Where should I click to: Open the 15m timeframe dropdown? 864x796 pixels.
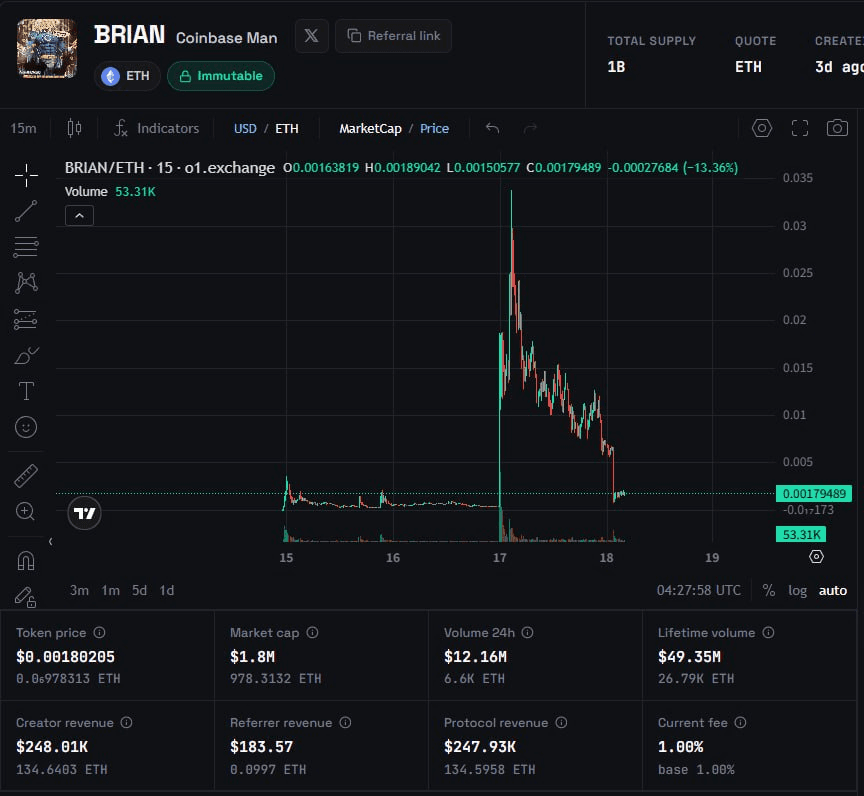click(x=23, y=128)
